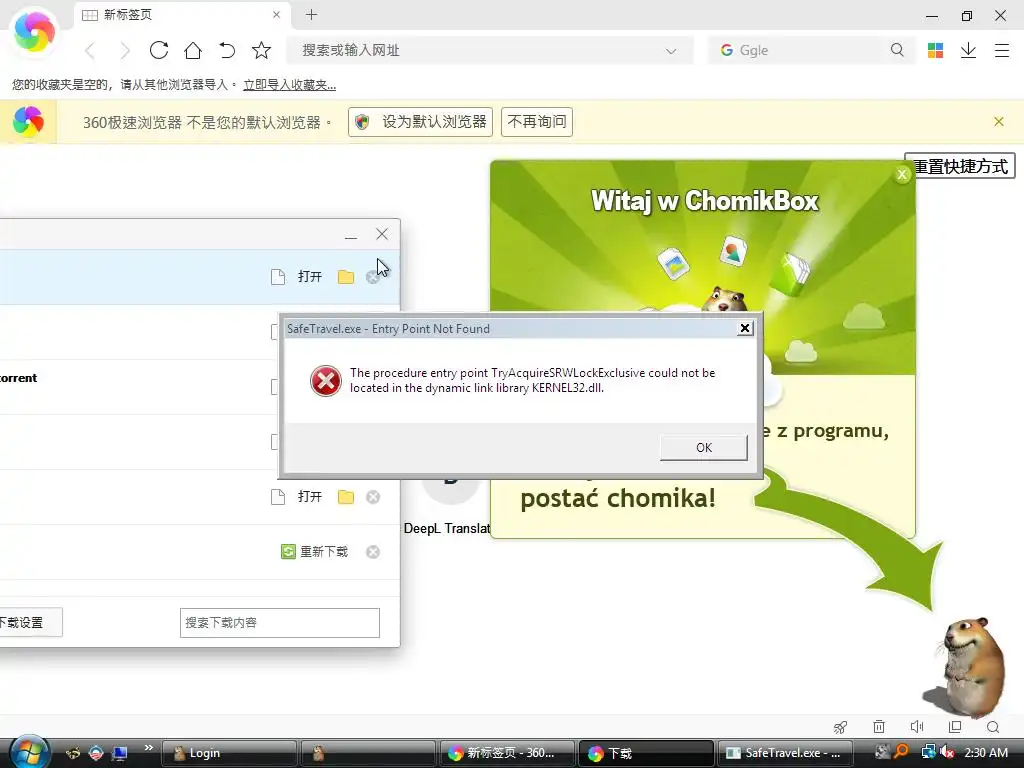Close the Entry Point Not Found dialog
This screenshot has height=768, width=1024.
point(744,328)
